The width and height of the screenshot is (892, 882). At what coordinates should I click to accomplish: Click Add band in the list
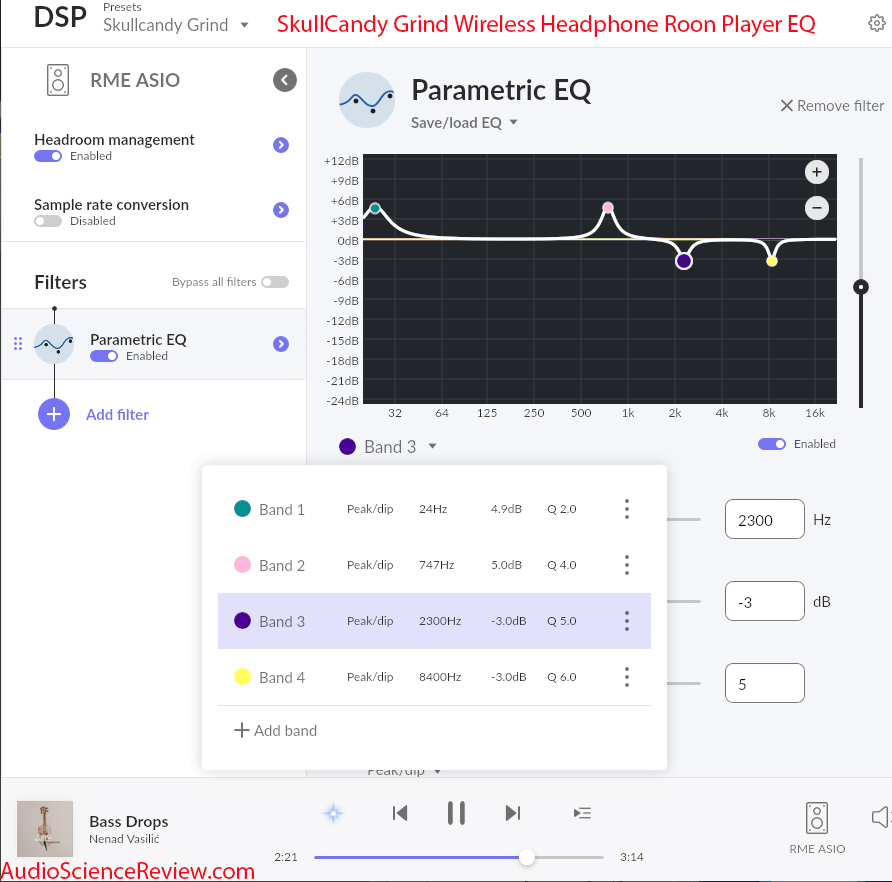coord(275,731)
